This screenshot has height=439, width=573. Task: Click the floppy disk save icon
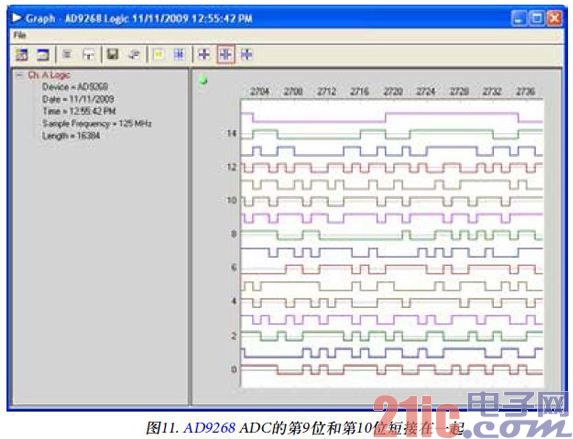113,54
